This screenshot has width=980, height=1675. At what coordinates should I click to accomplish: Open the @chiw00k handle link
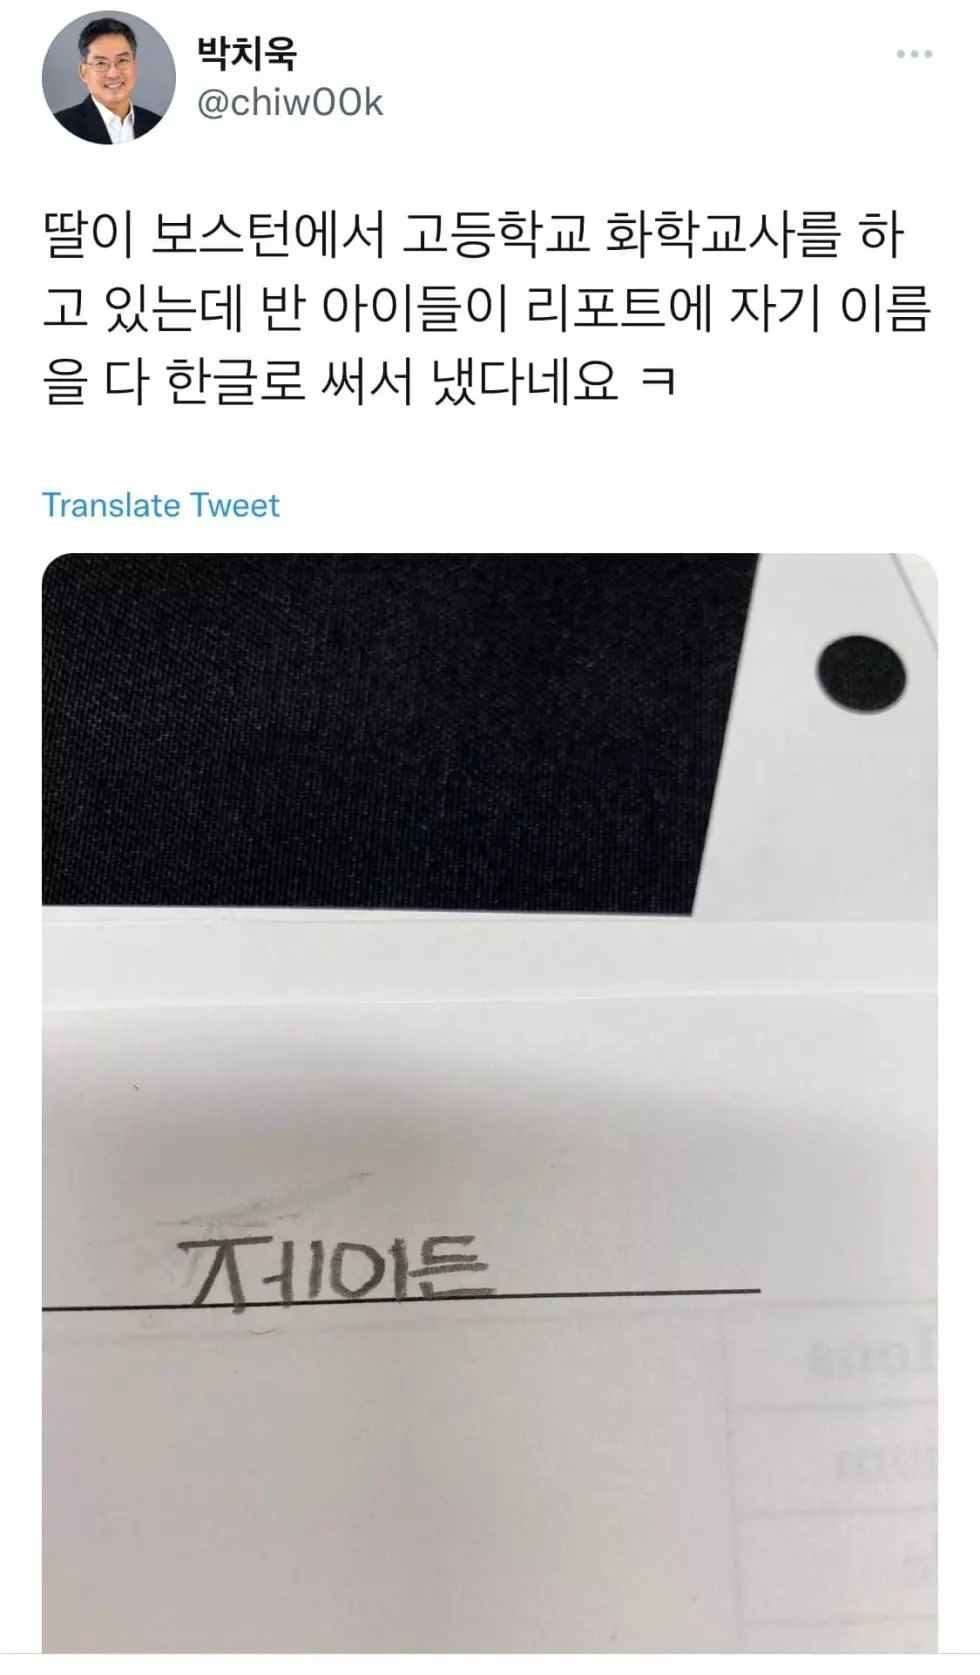tap(290, 103)
